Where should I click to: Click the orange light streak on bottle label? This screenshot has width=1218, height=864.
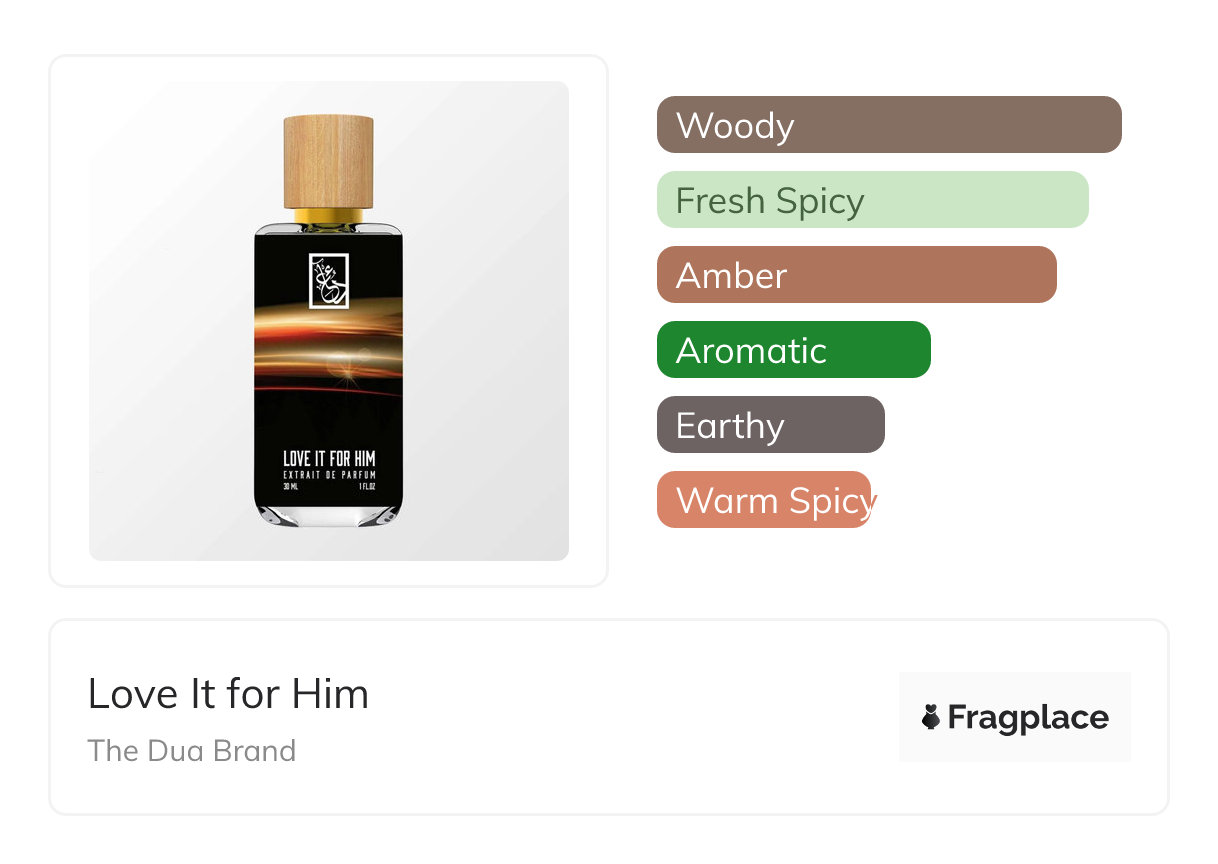pyautogui.click(x=329, y=335)
